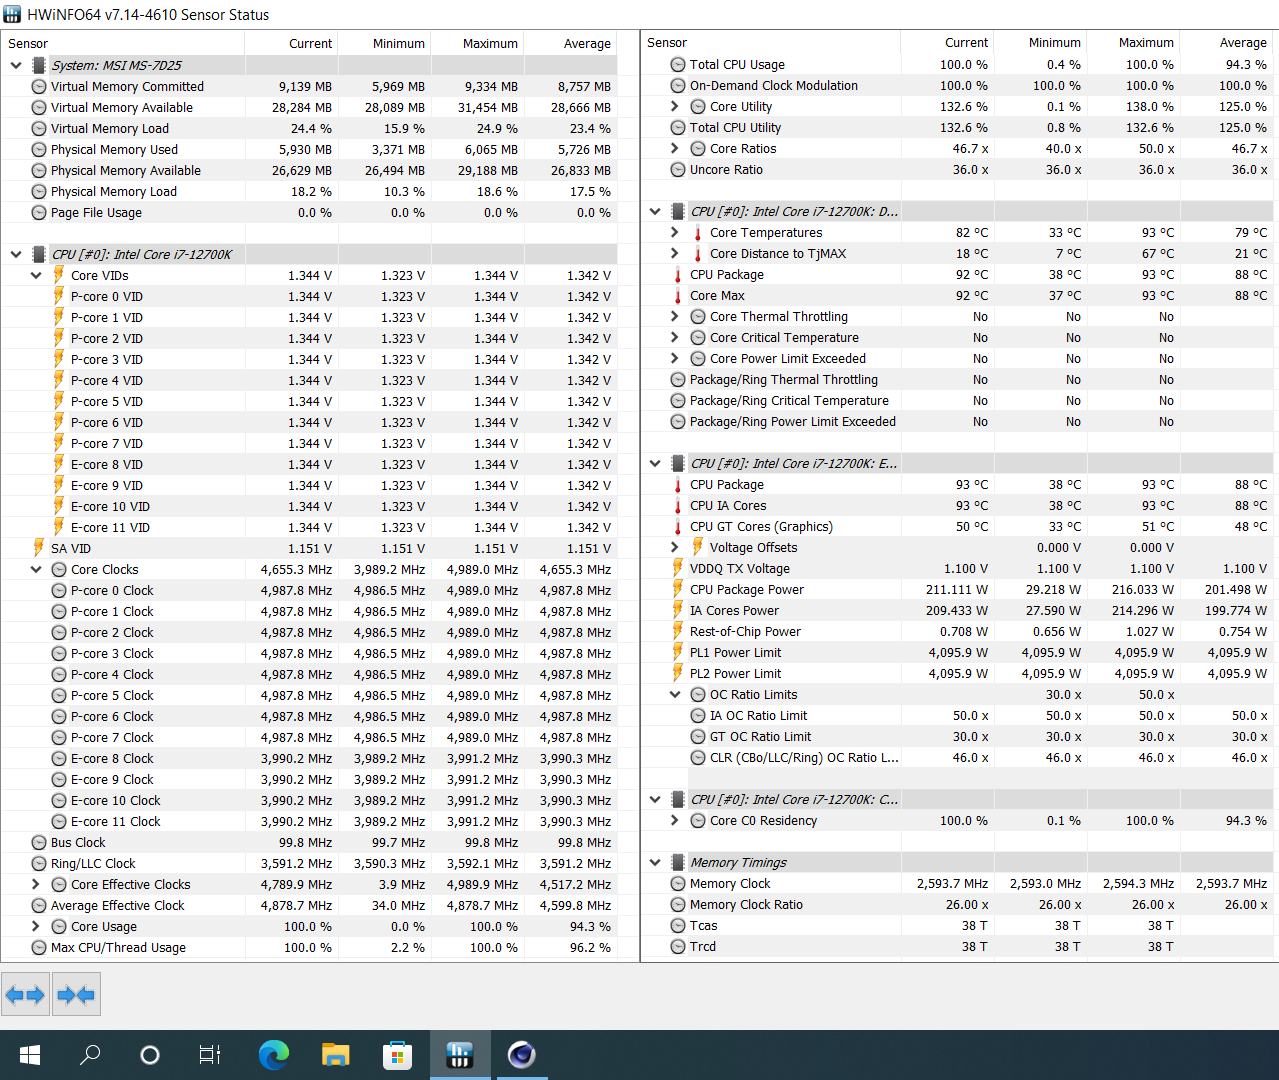
Task: Select the Average Effective Clock row
Action: [309, 905]
